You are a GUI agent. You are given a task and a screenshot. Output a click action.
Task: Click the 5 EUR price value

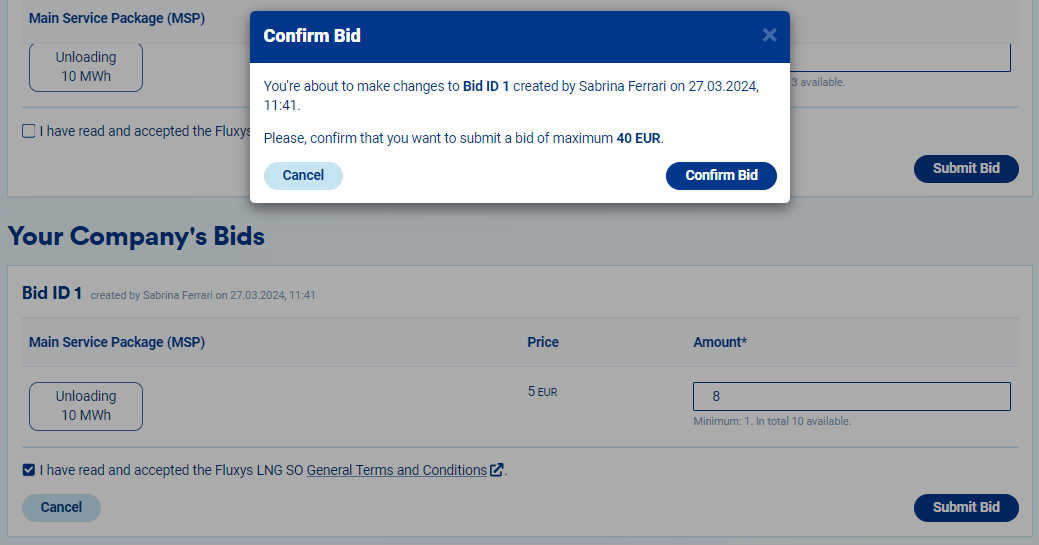pyautogui.click(x=542, y=392)
